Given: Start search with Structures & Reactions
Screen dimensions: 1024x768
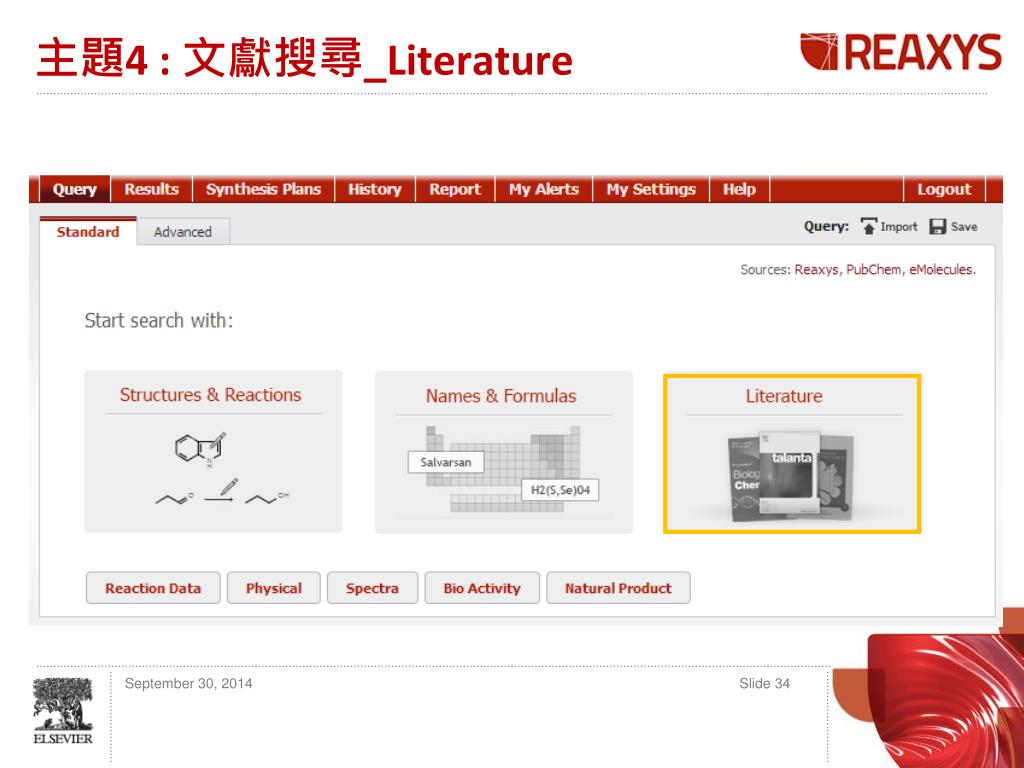Looking at the screenshot, I should tap(214, 451).
